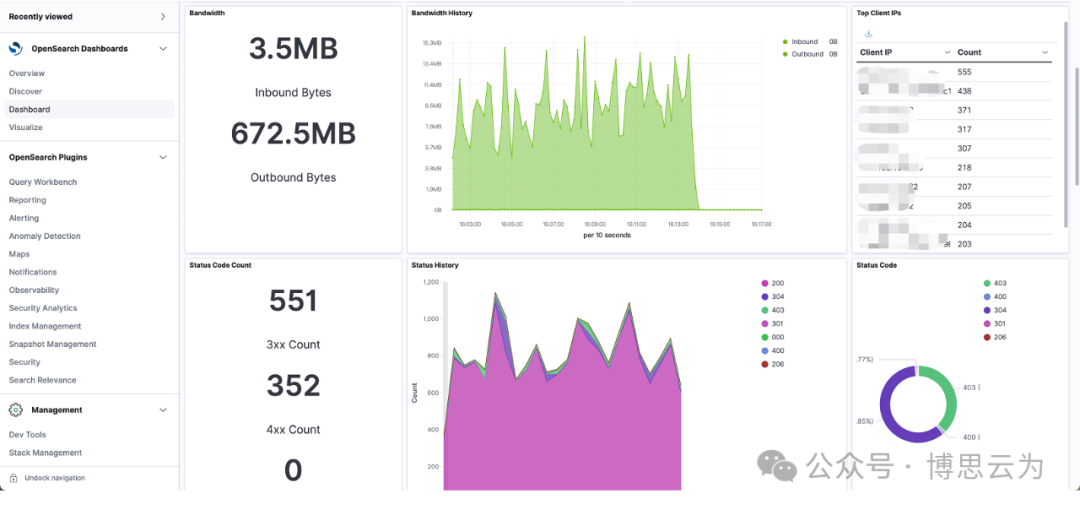Go to Notifications

pos(33,272)
